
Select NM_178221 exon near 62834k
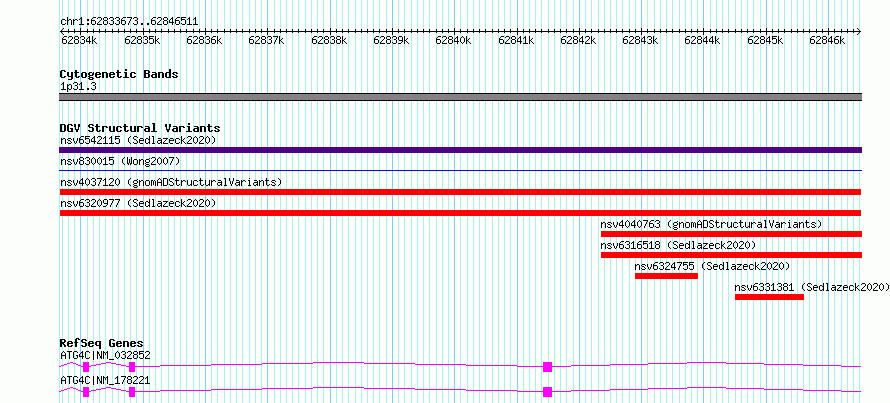[86, 392]
